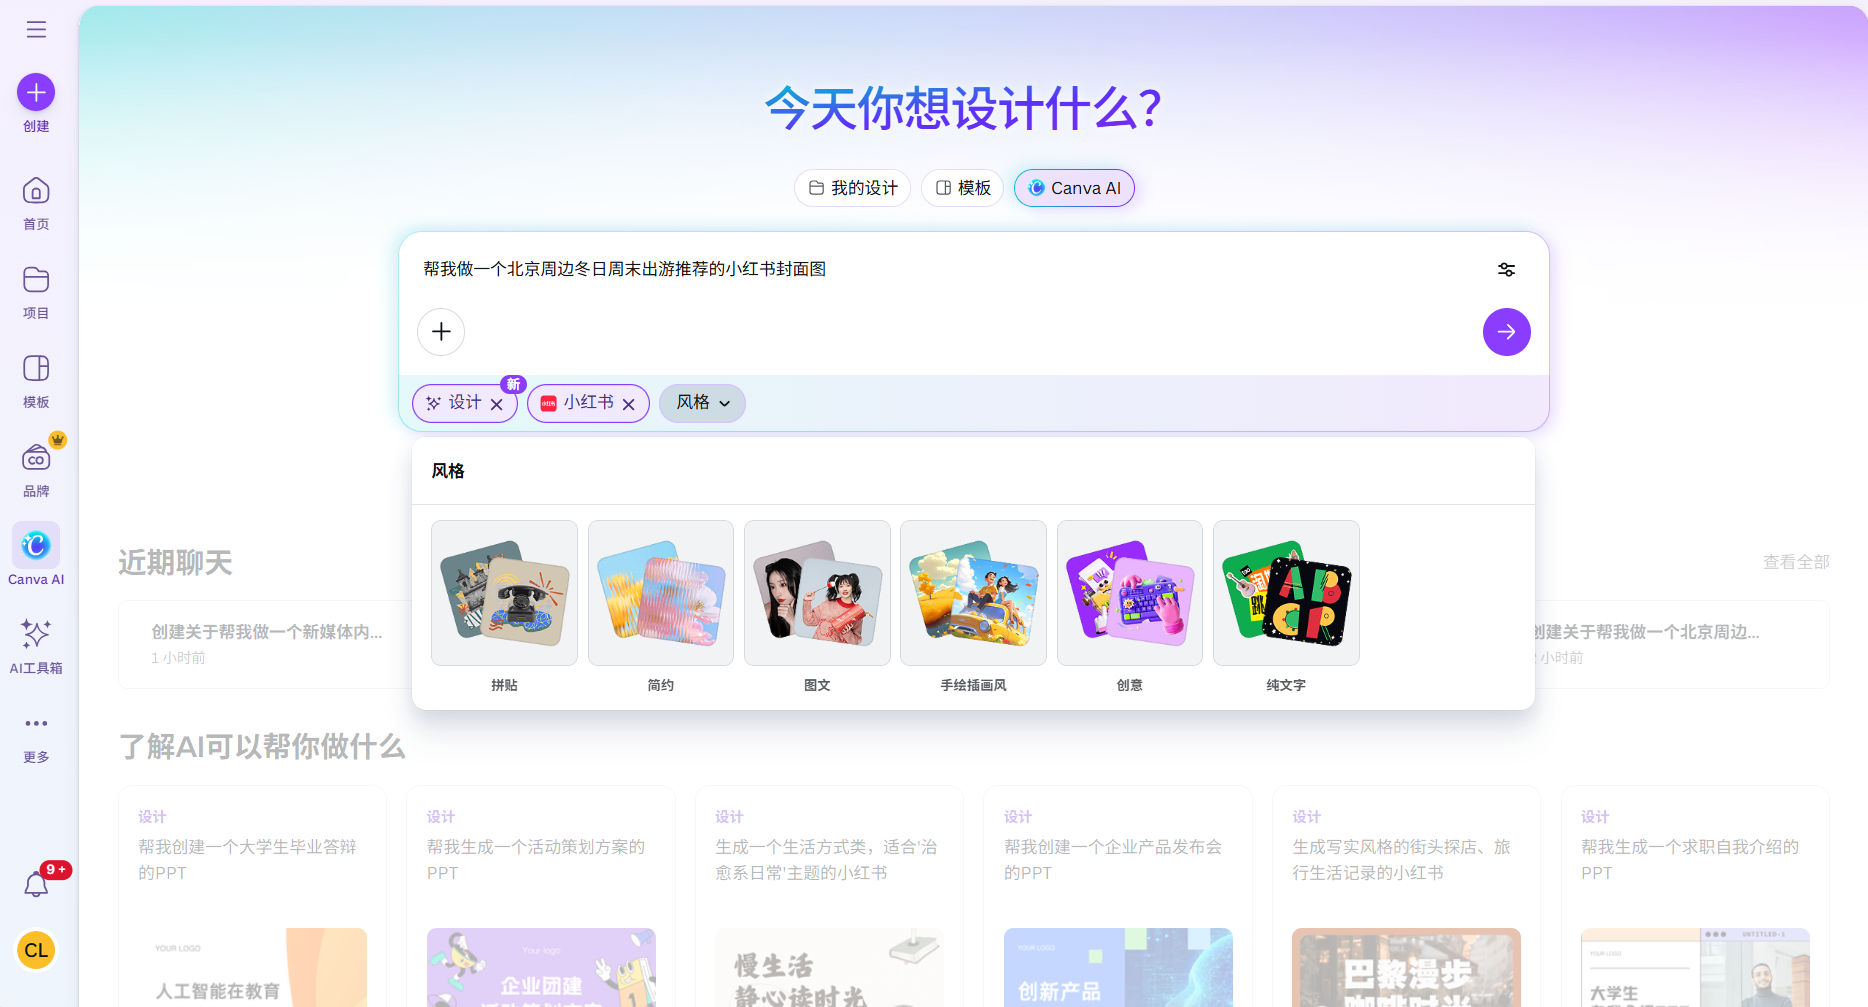Open the prompt settings sliders icon
Screen dimensions: 1868x1007
coord(1506,269)
